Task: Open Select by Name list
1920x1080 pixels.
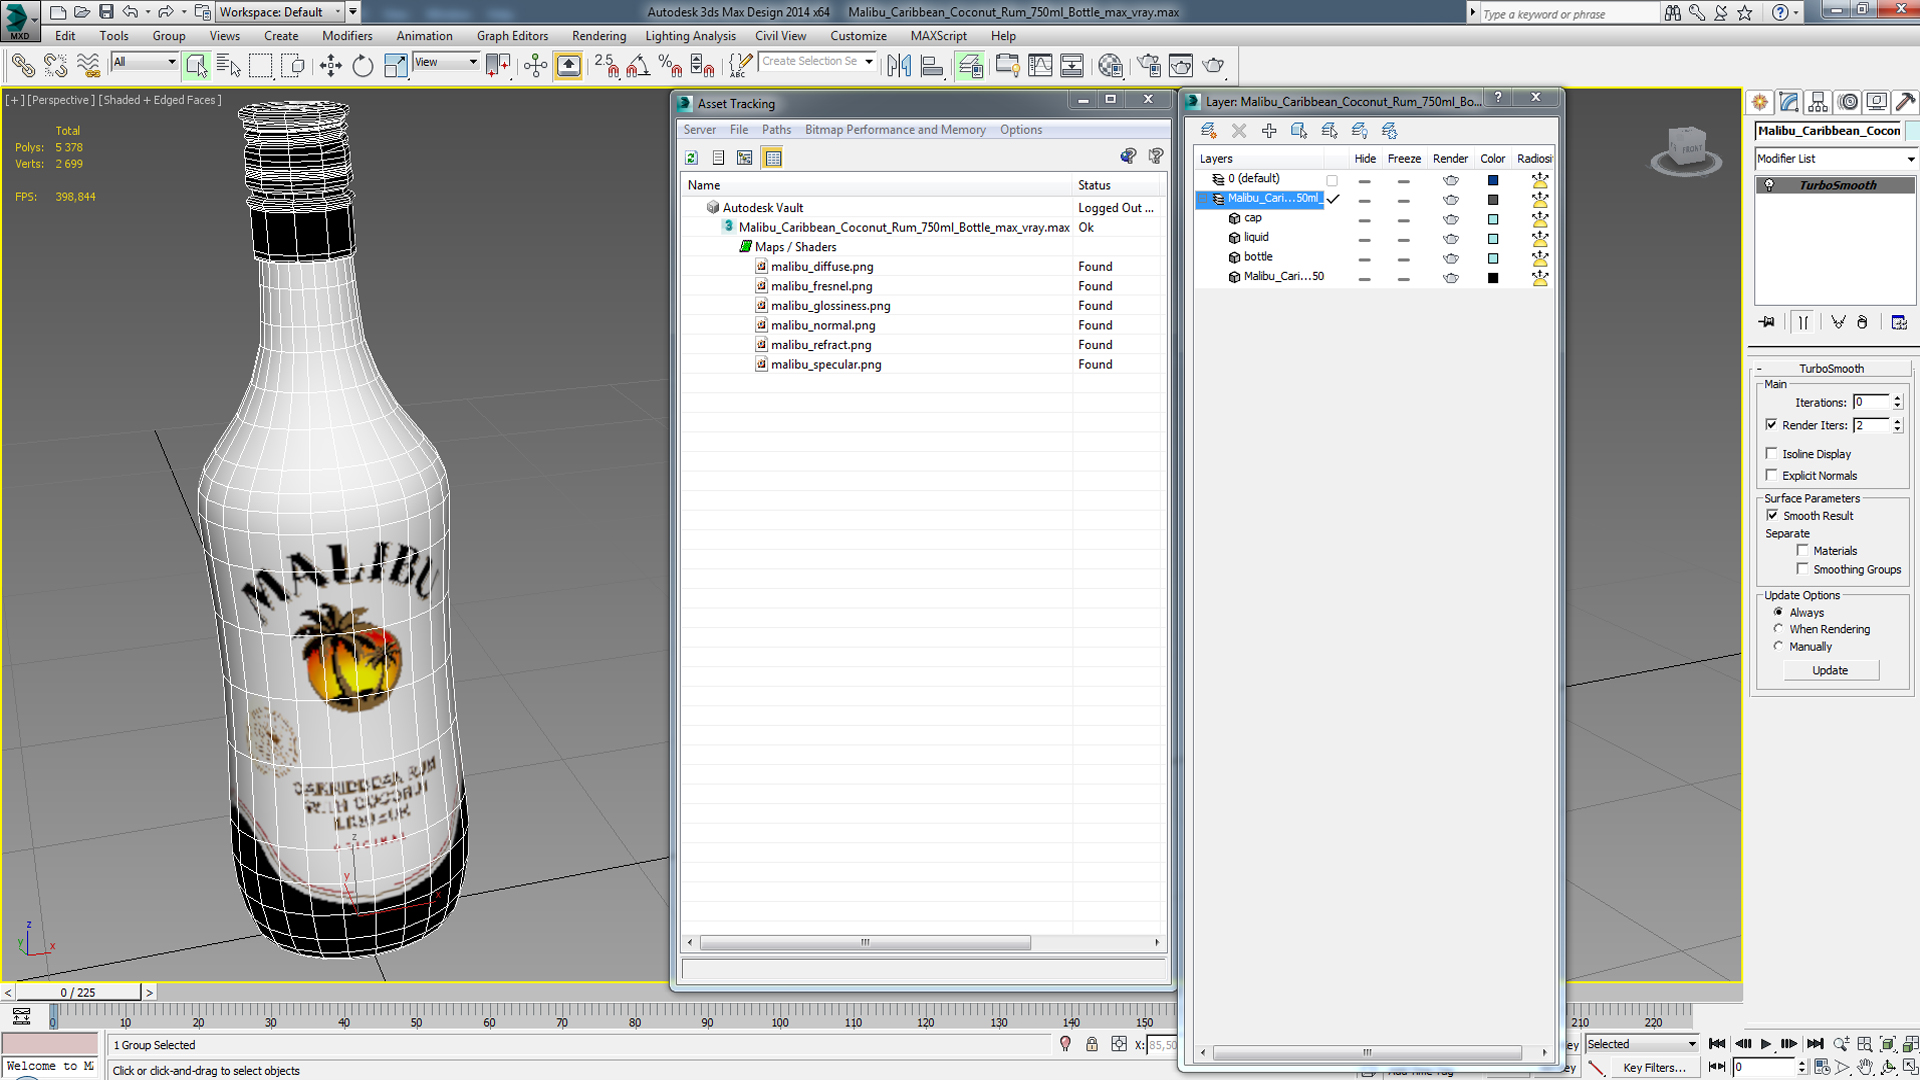Action: [228, 66]
